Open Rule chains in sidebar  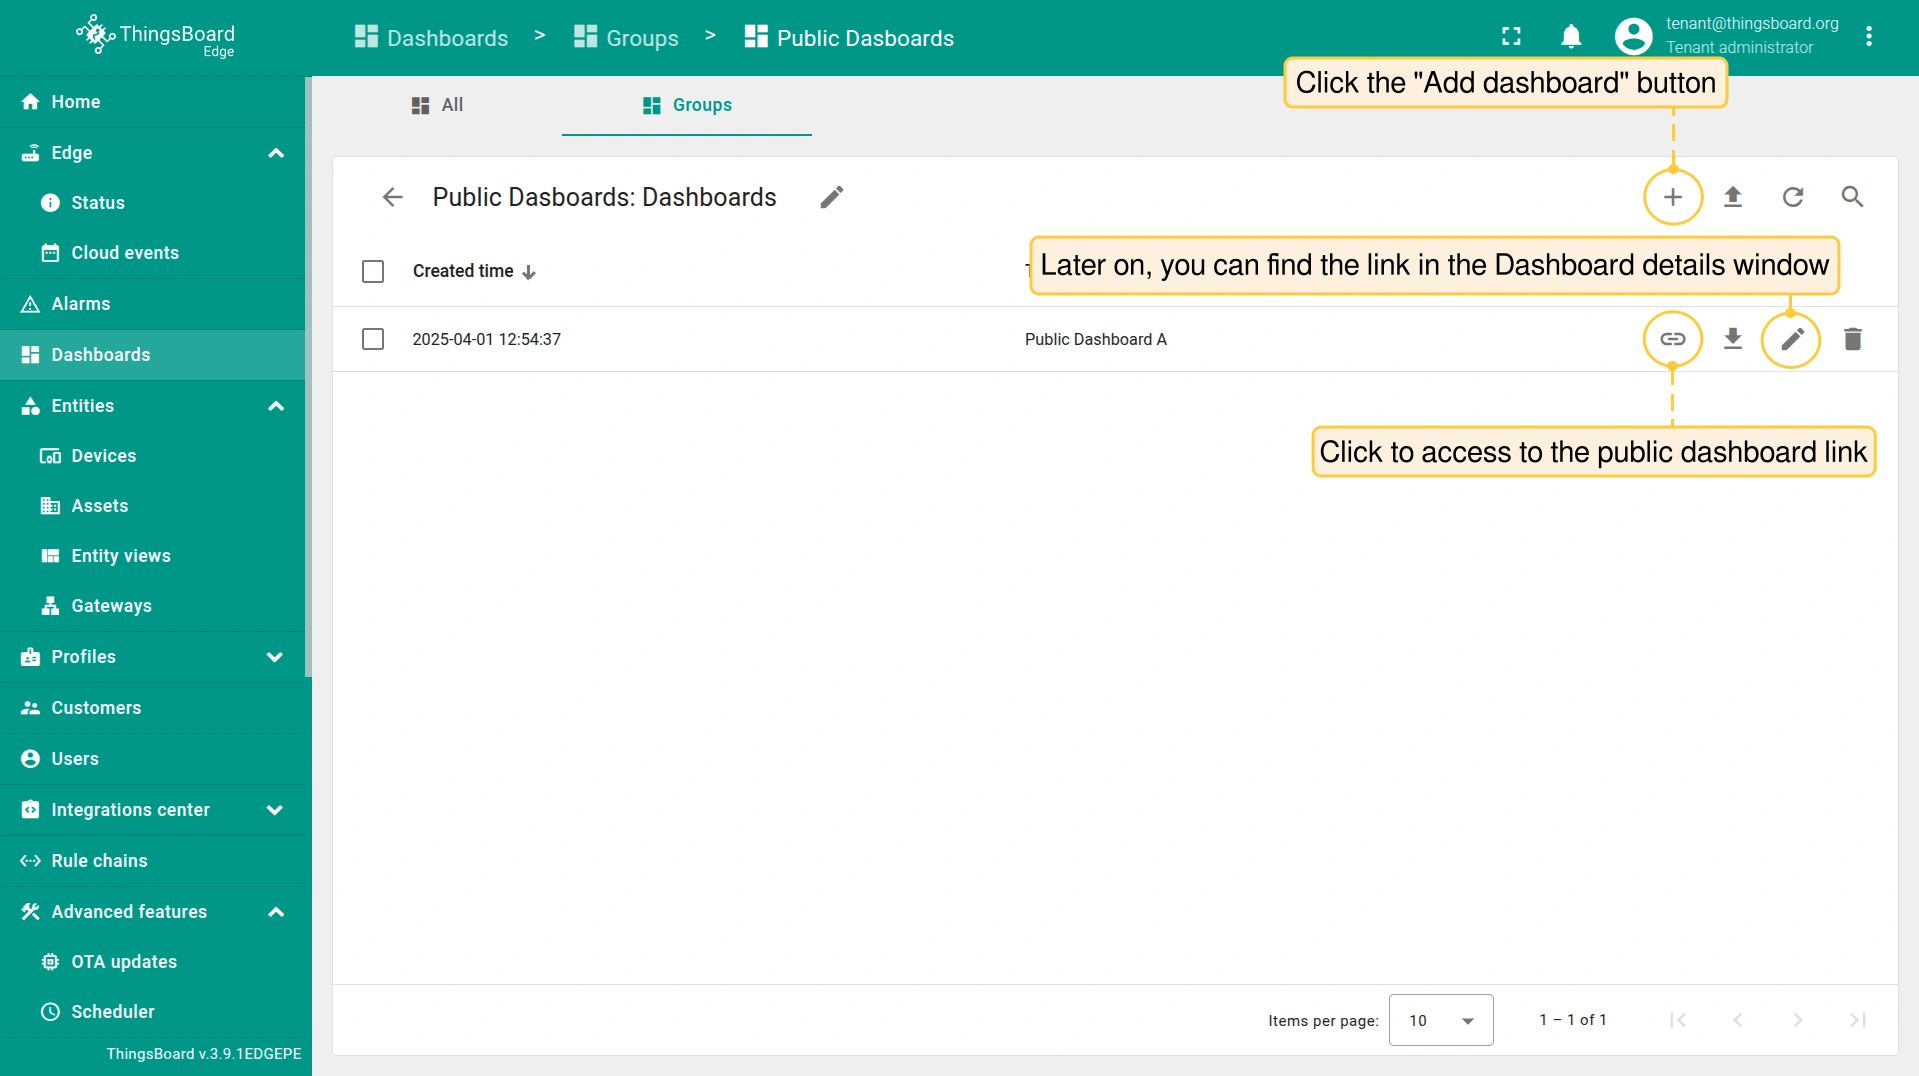point(99,861)
